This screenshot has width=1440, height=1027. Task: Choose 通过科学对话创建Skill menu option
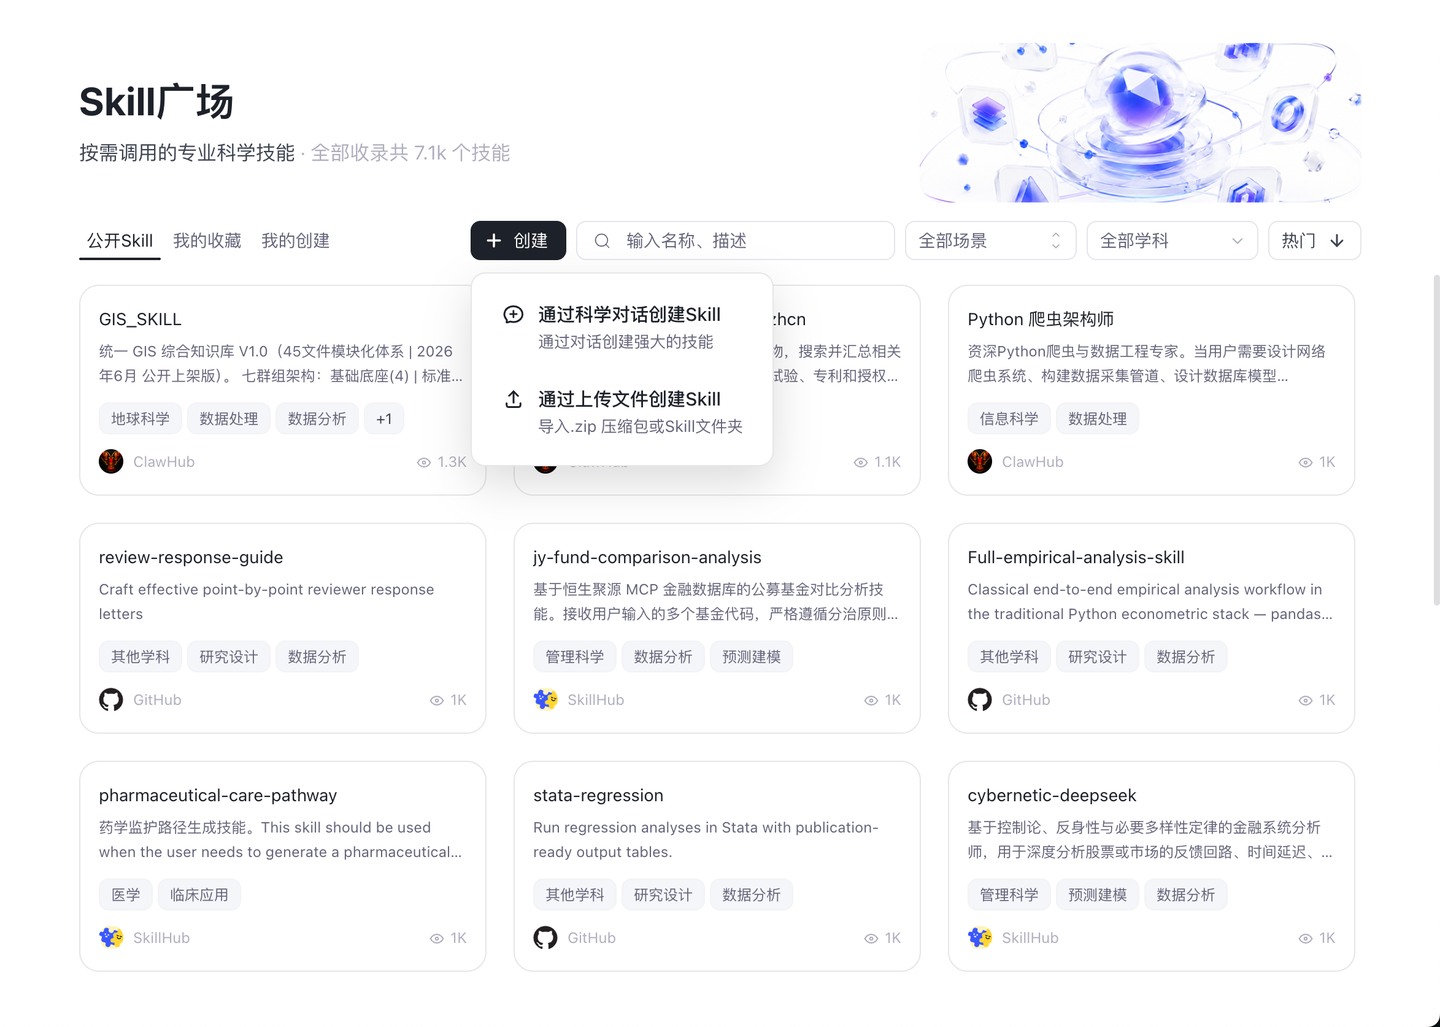(x=622, y=327)
